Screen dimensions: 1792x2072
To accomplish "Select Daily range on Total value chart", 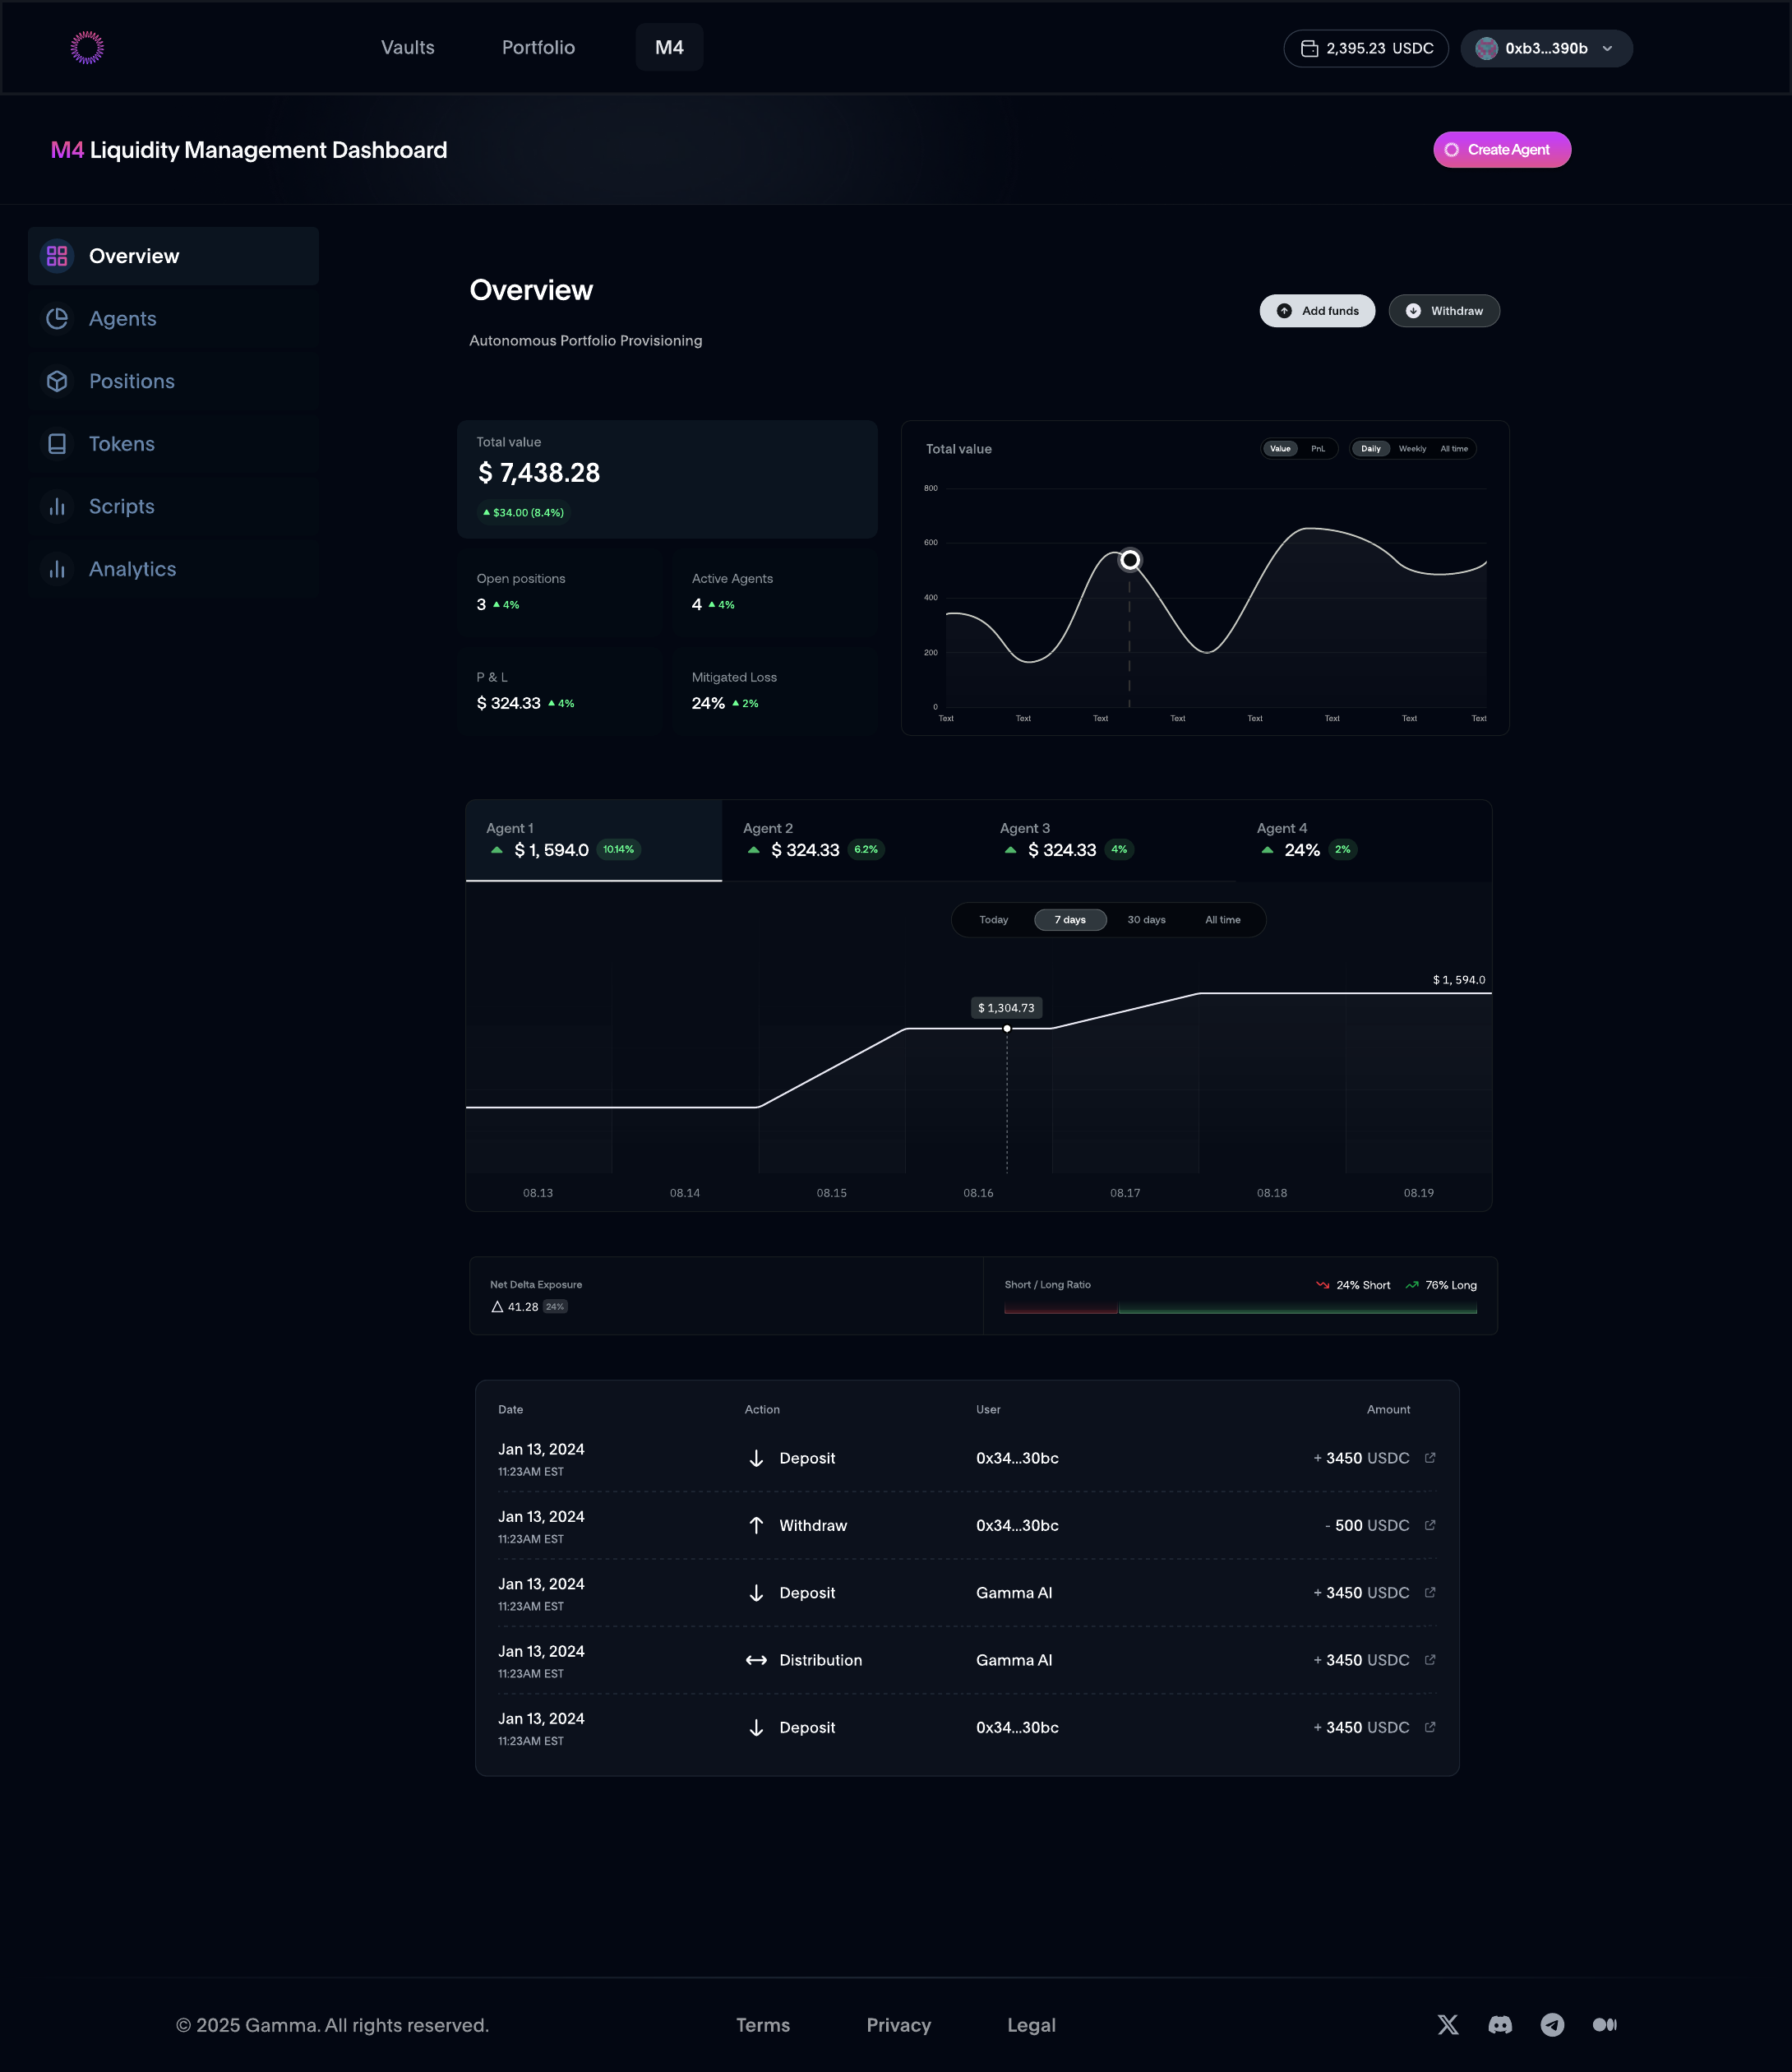I will [x=1371, y=449].
